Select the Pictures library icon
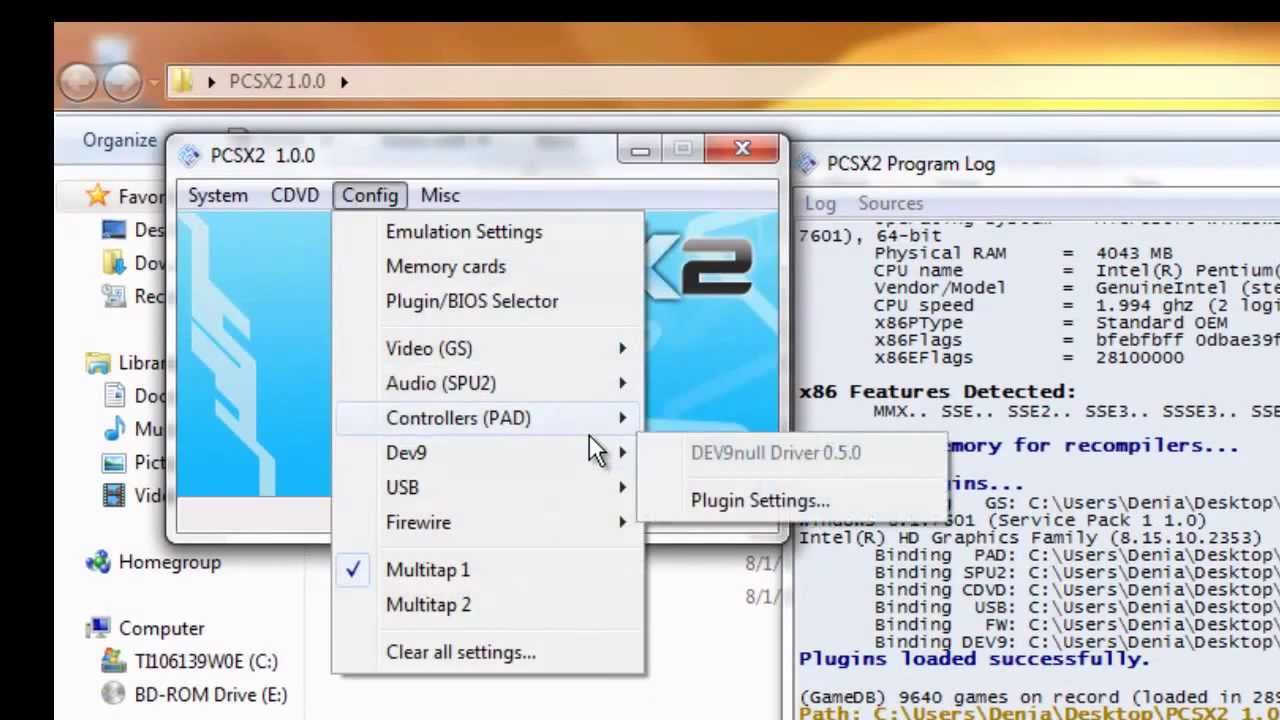Viewport: 1280px width, 720px height. coord(115,462)
